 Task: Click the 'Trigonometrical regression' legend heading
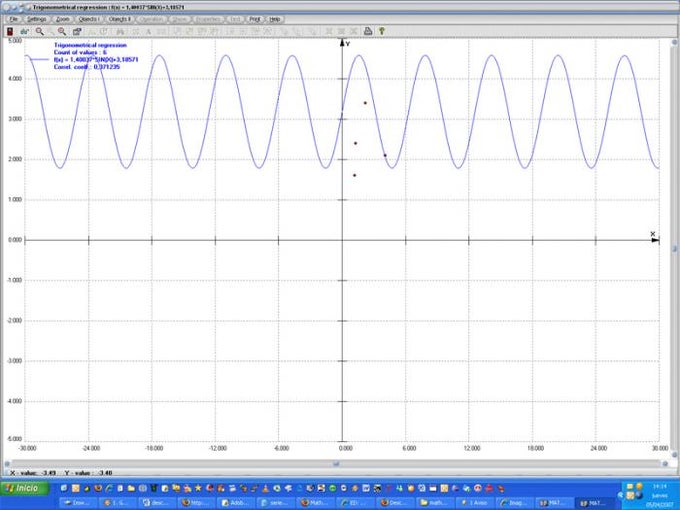90,45
